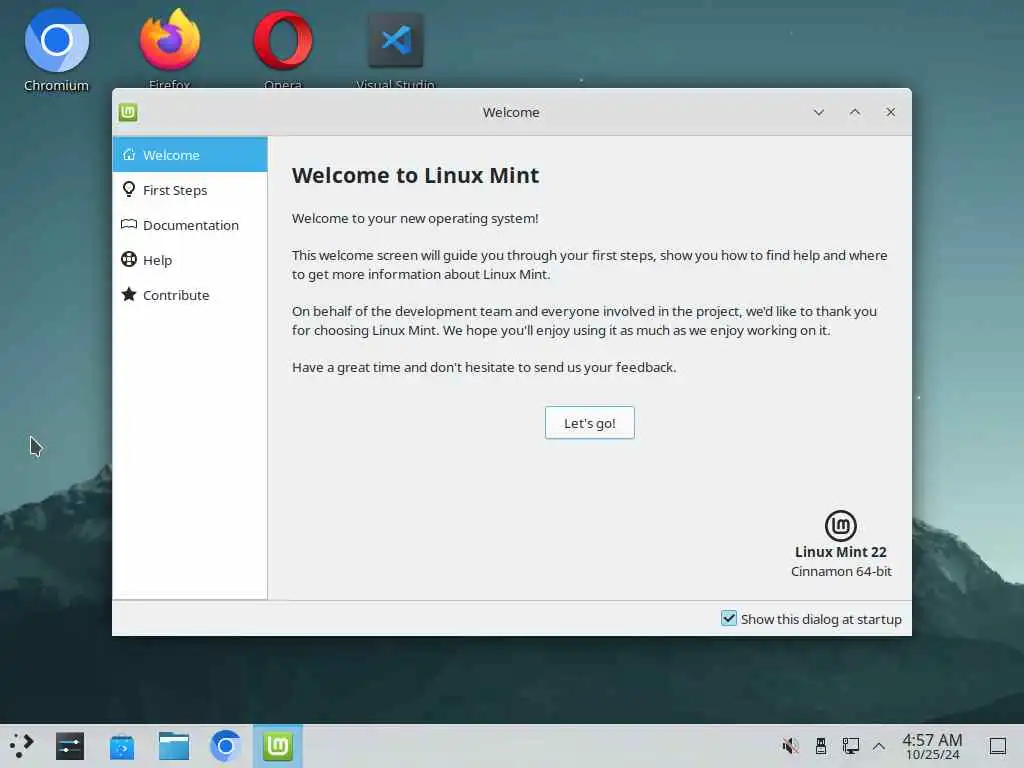Open the removable devices tray icon

[821, 746]
